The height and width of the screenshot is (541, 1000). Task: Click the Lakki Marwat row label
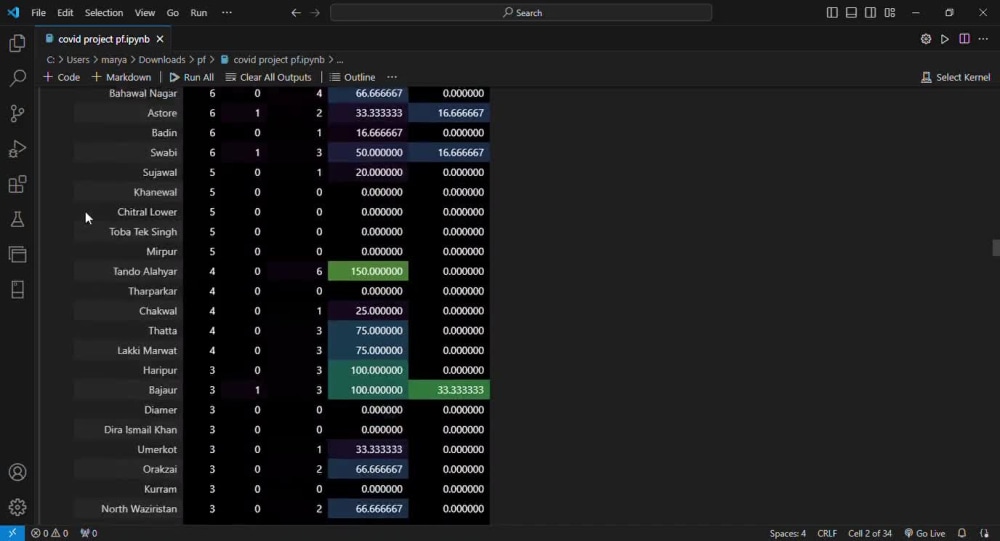coord(147,350)
